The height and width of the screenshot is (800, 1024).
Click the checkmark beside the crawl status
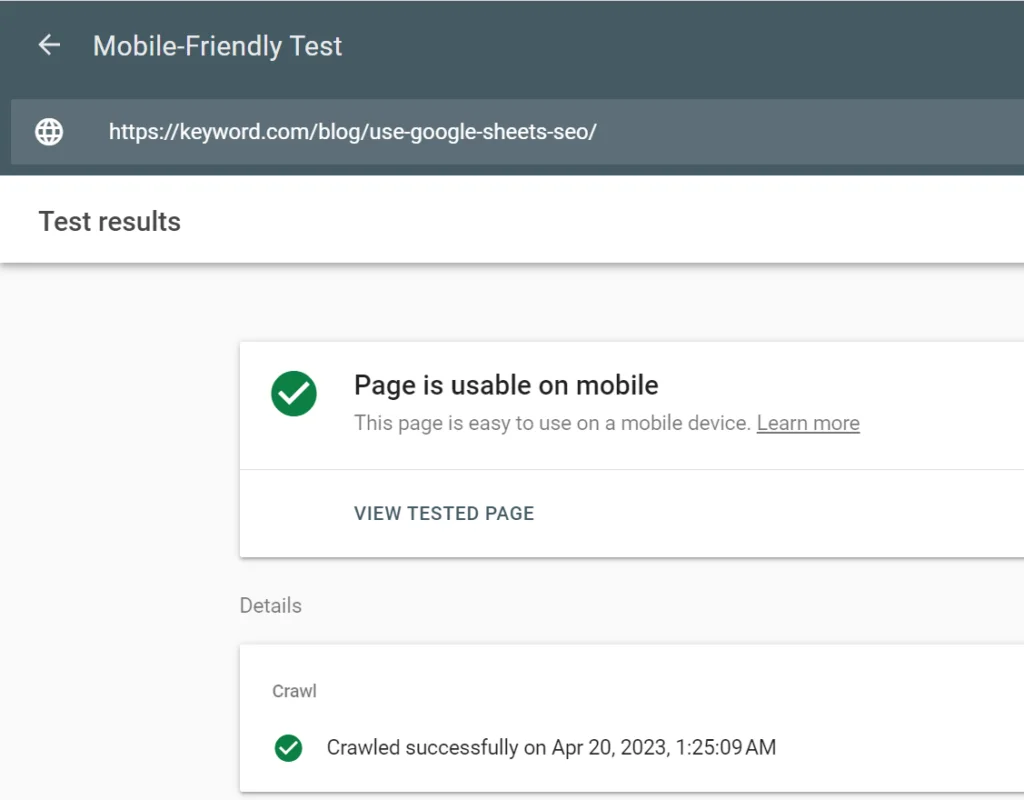tap(288, 747)
